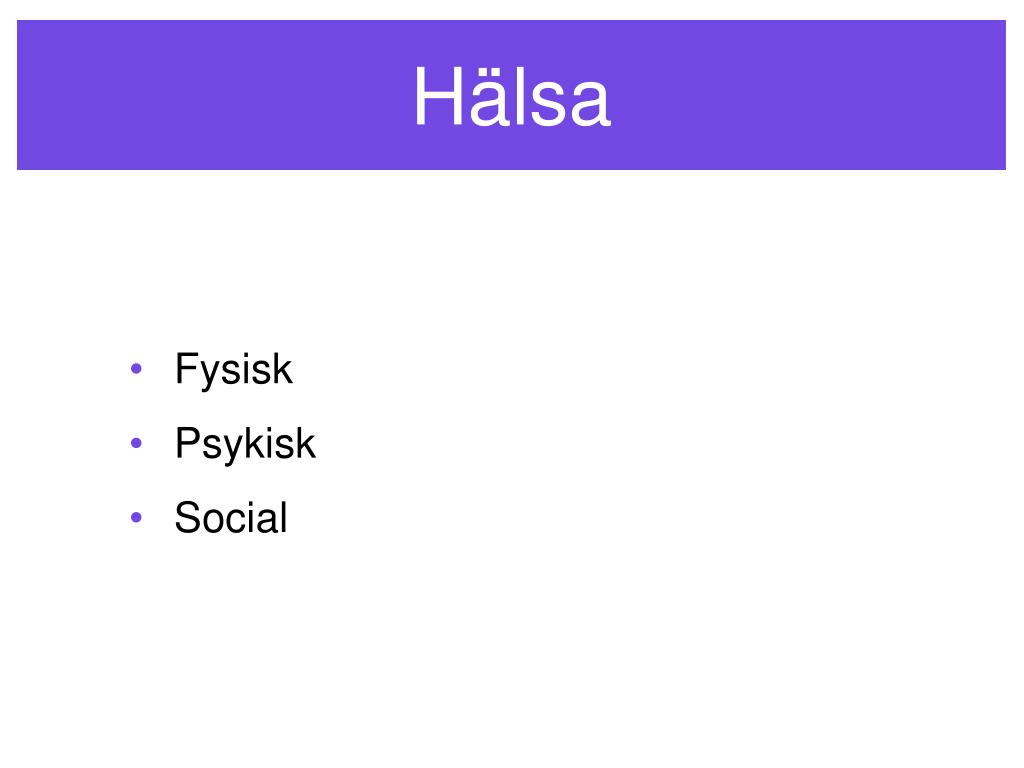
Task: Click the capital S in Social
Action: 188,518
